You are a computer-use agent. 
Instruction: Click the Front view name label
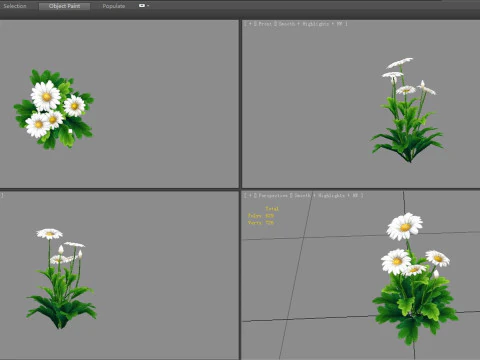[x=265, y=24]
